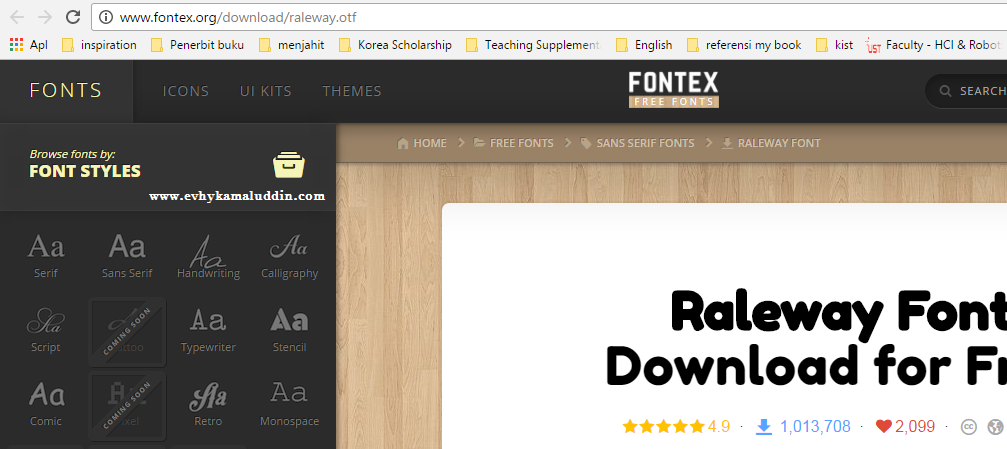Viewport: 1007px width, 449px height.
Task: Click the browser reload button
Action: [73, 17]
